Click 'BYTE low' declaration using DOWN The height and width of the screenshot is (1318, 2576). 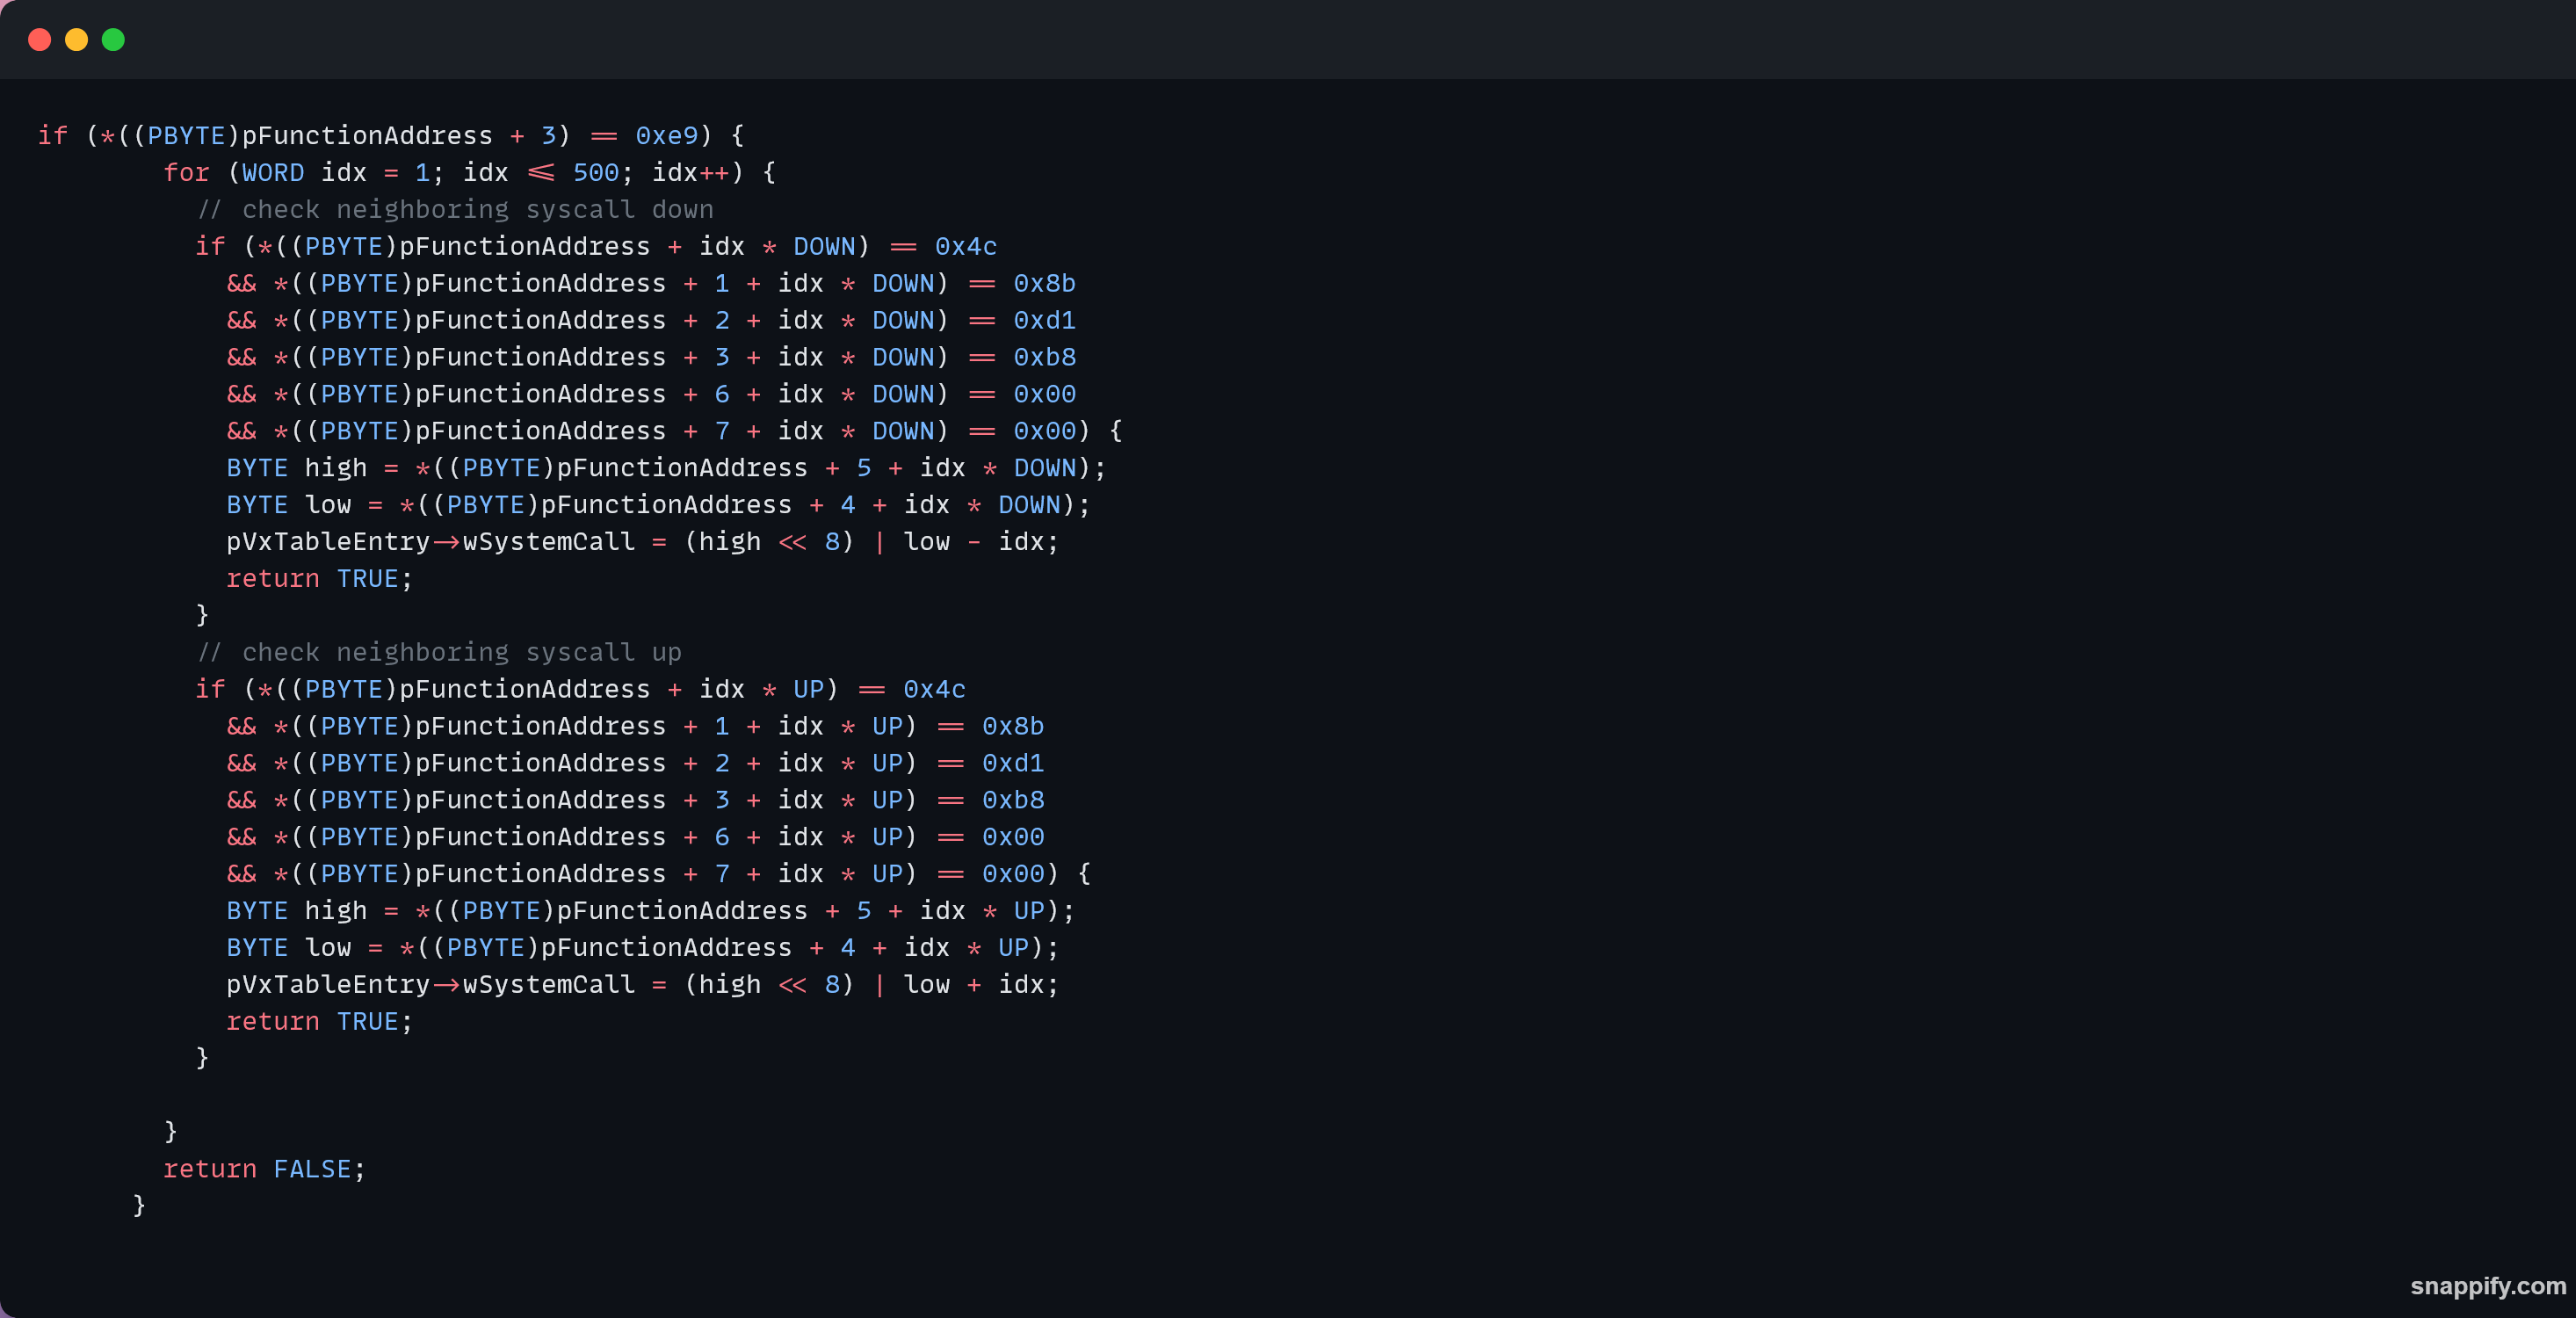pyautogui.click(x=658, y=505)
